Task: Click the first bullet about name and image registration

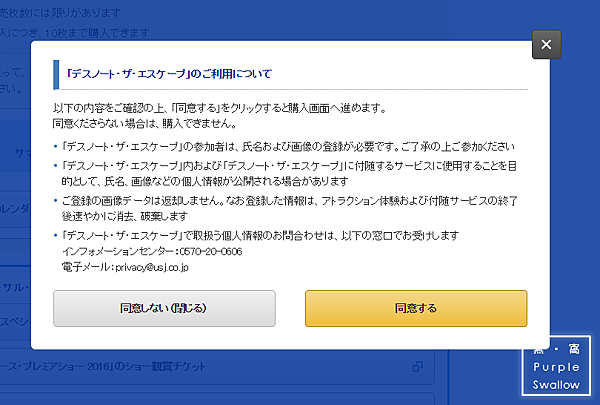Action: tap(288, 147)
